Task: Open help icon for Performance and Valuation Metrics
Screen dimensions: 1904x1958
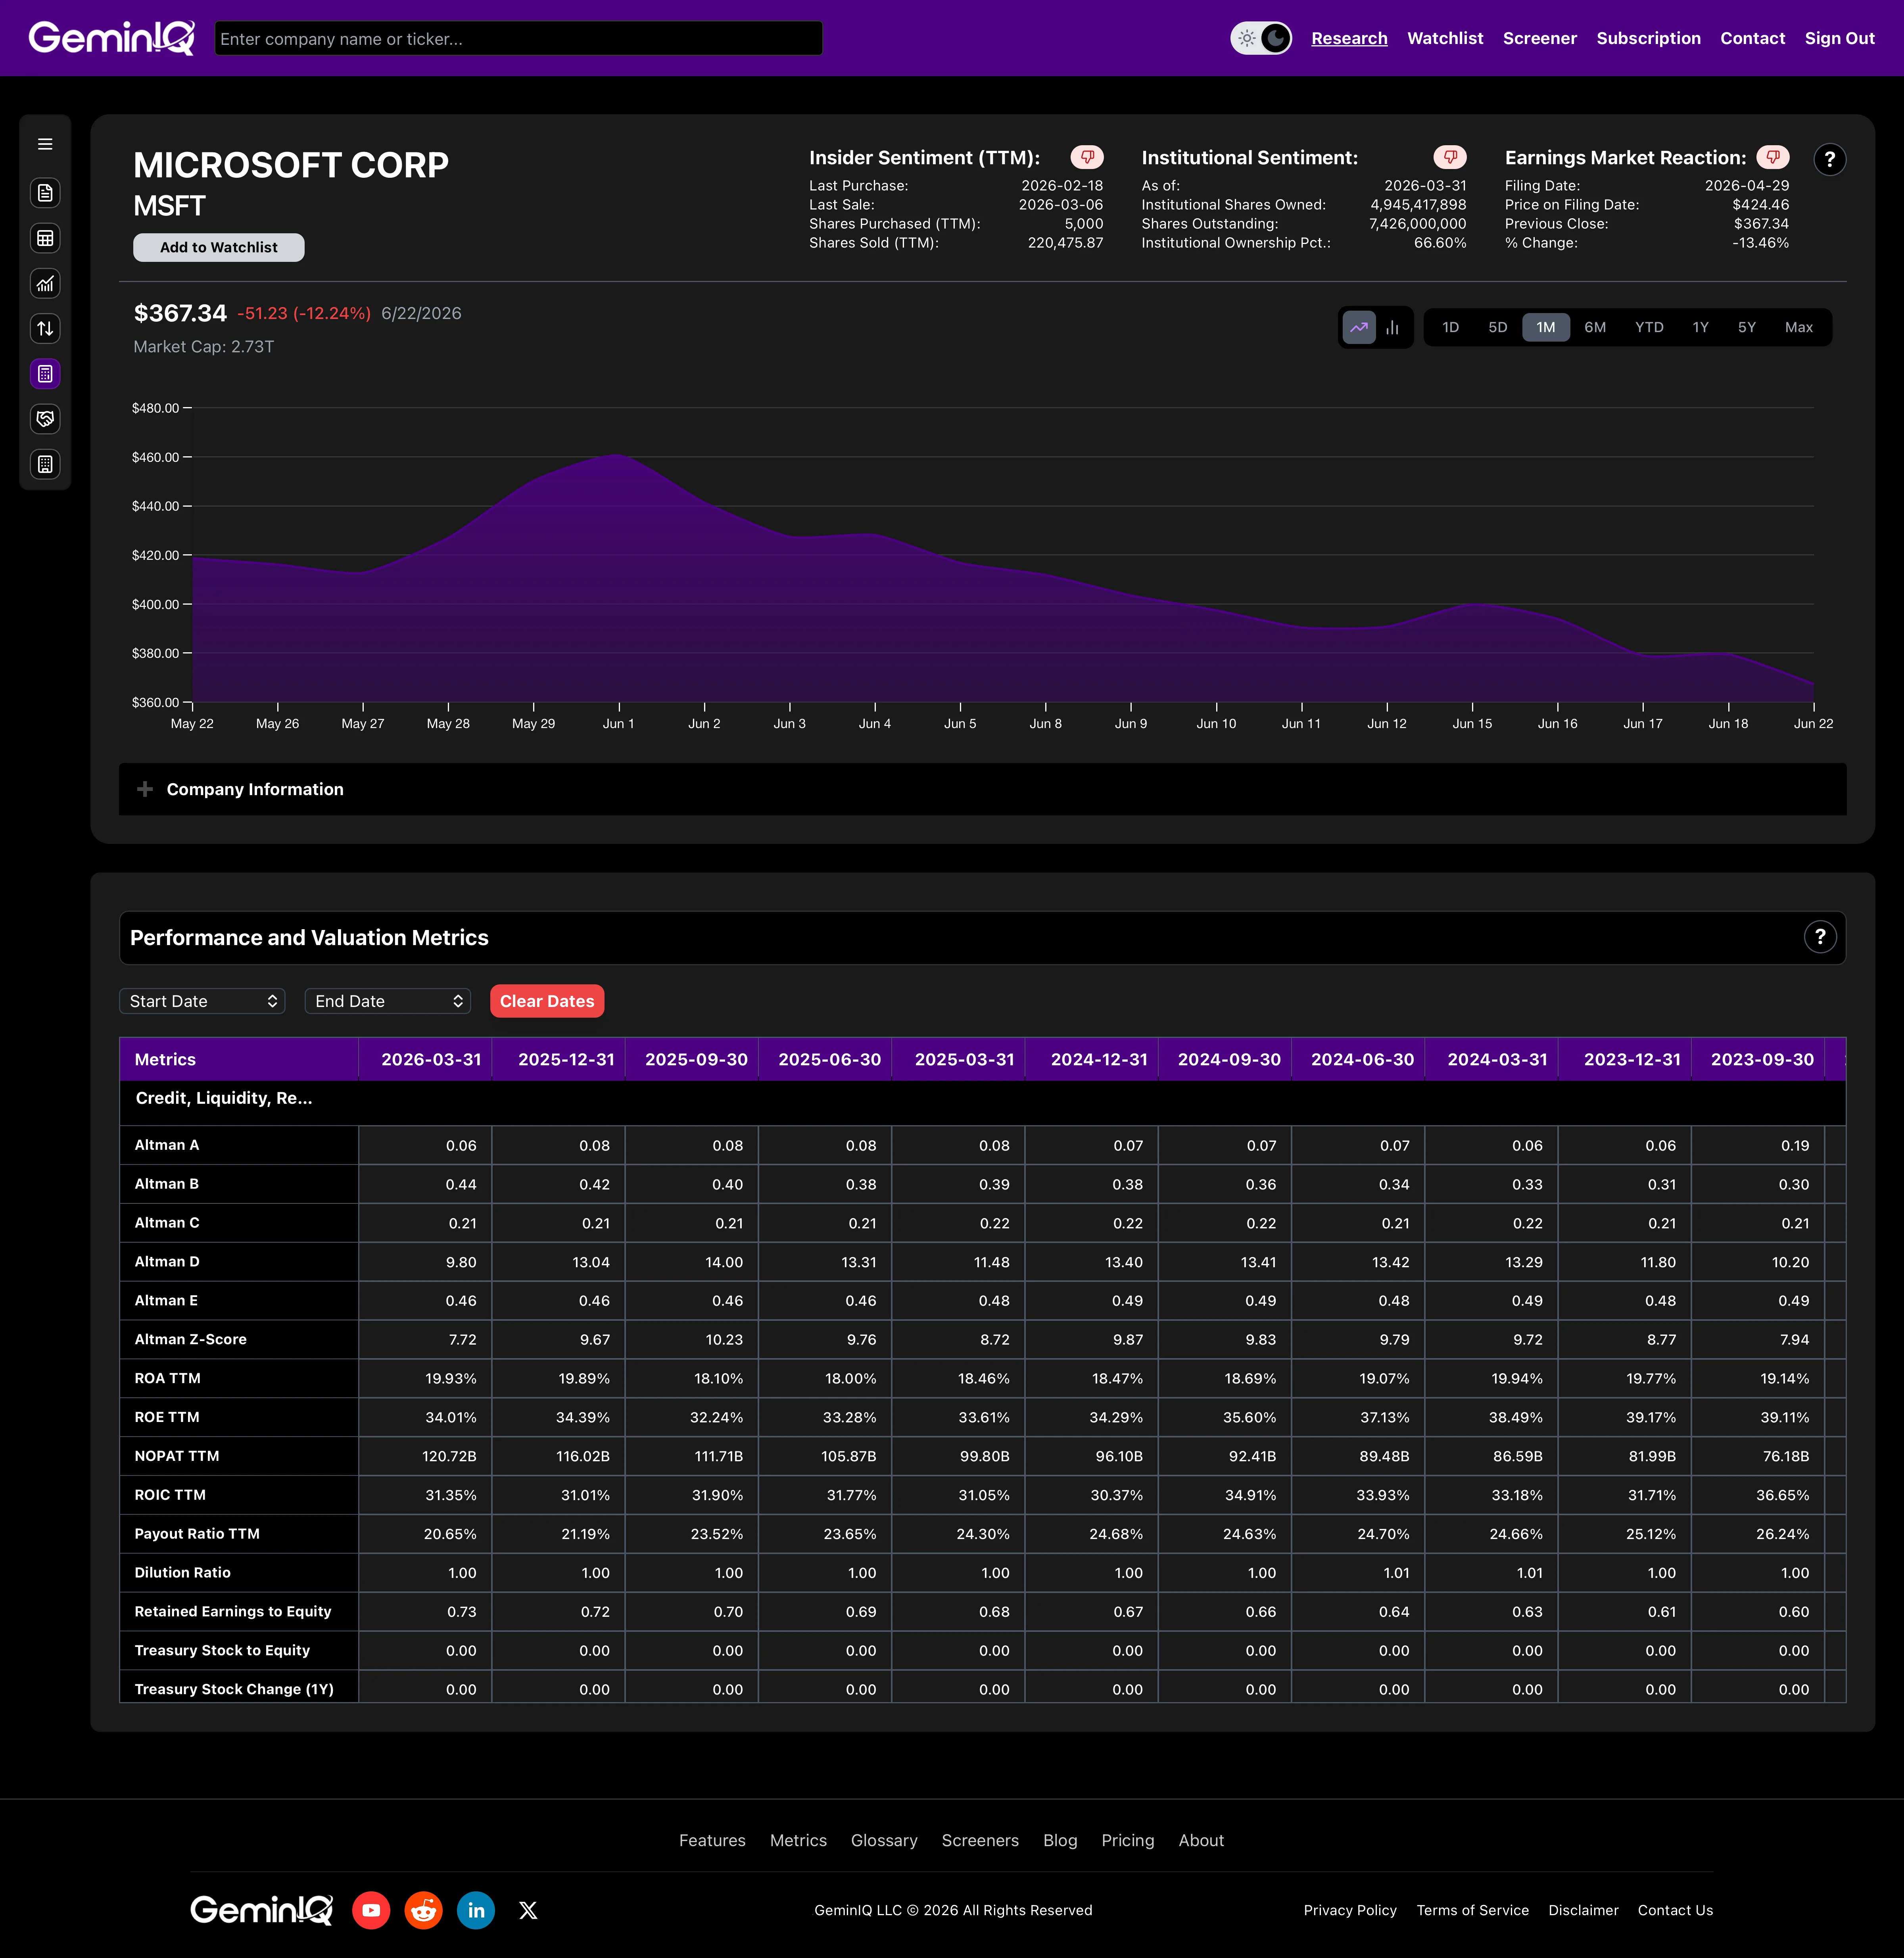Action: point(1820,937)
